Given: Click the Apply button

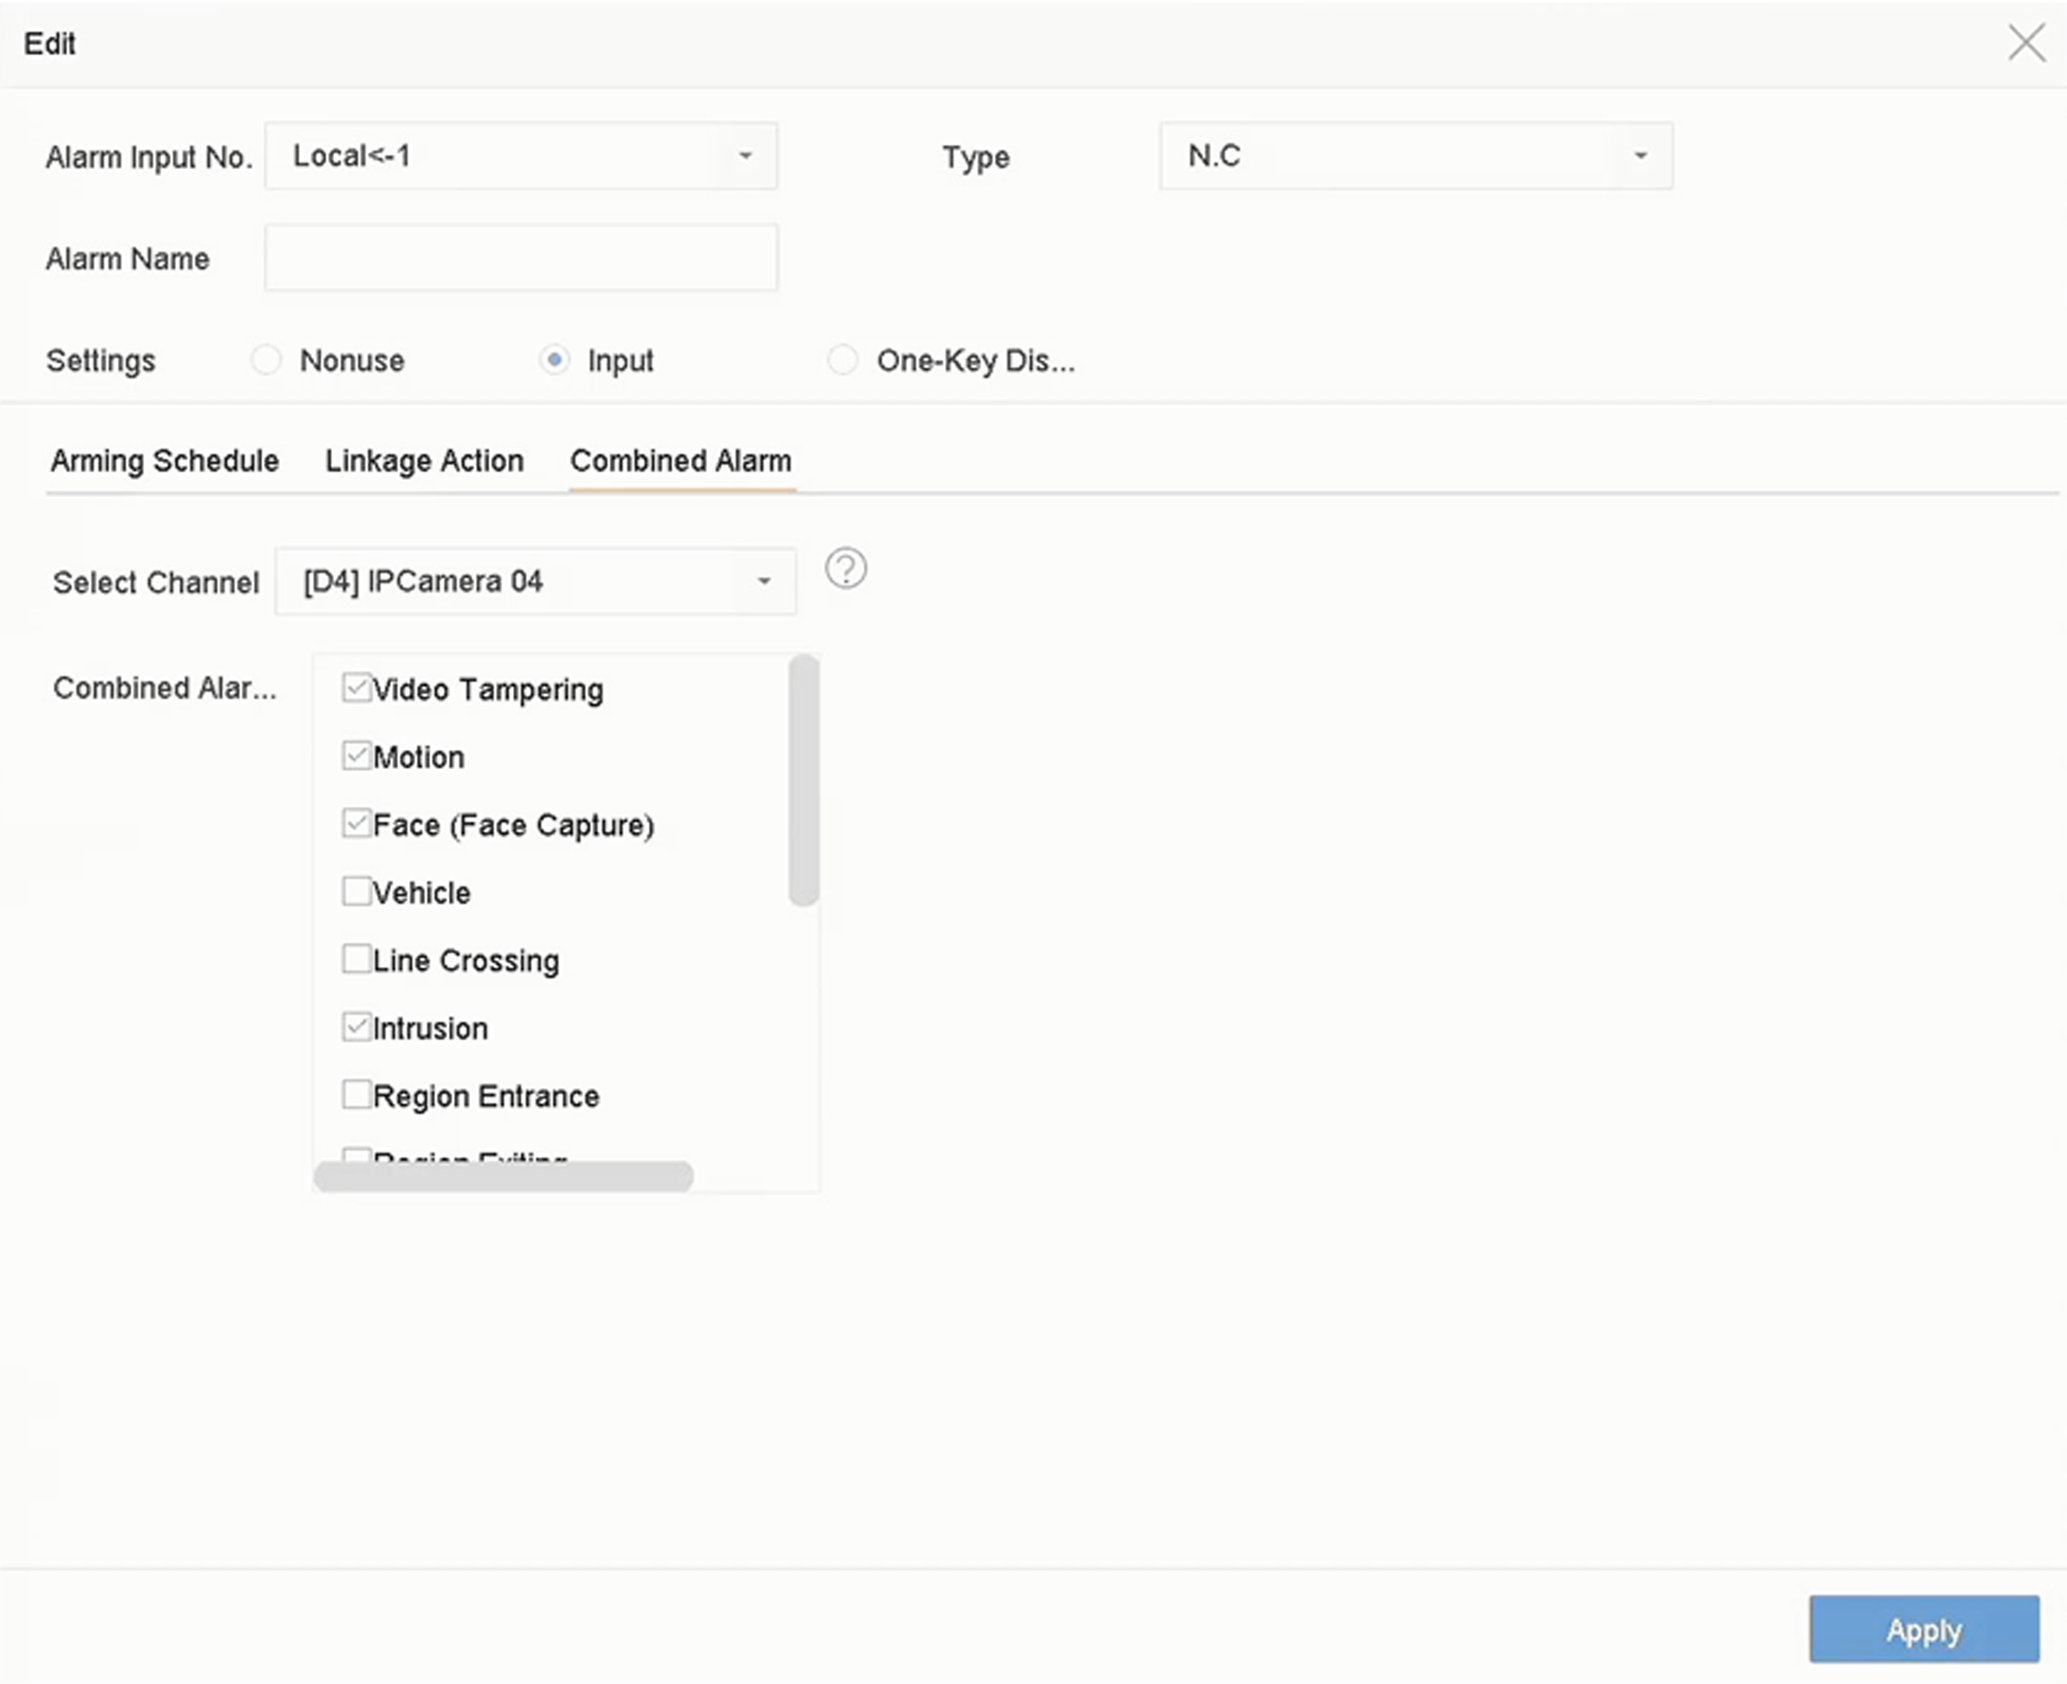Looking at the screenshot, I should (1924, 1629).
